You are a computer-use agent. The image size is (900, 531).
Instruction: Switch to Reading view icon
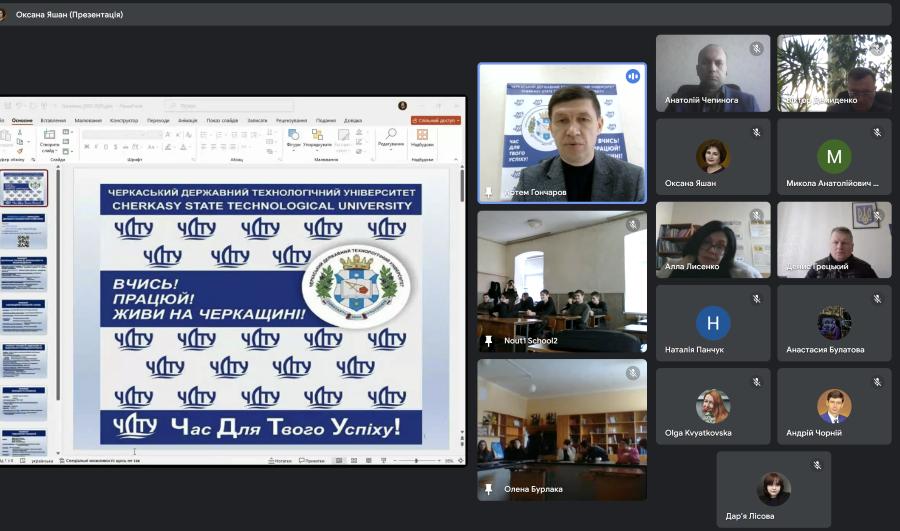[368, 460]
